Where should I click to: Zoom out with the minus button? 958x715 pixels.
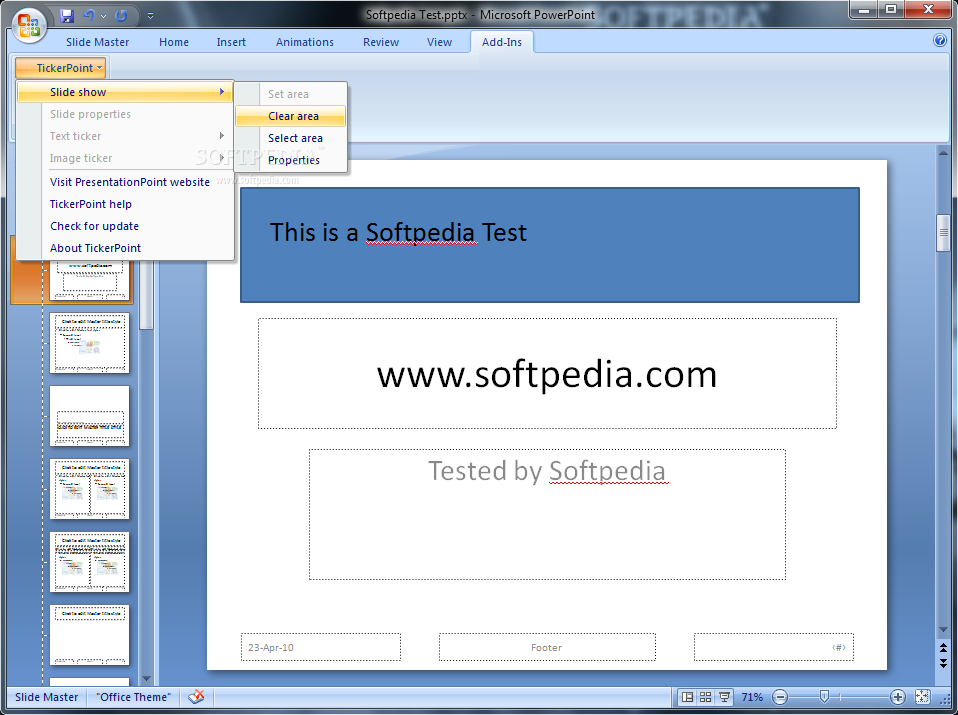pos(780,697)
